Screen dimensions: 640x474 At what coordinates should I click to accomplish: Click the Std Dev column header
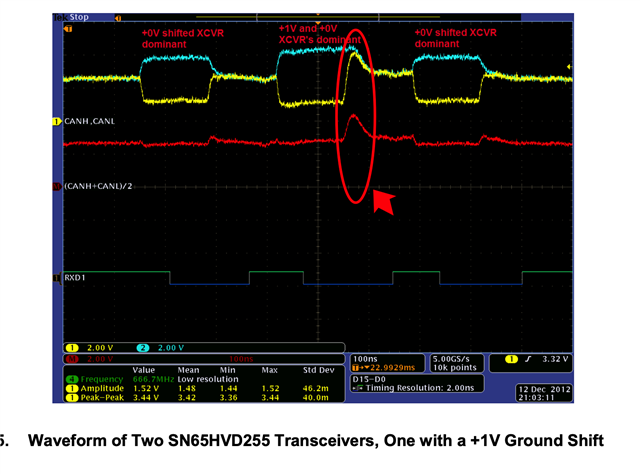coord(318,370)
